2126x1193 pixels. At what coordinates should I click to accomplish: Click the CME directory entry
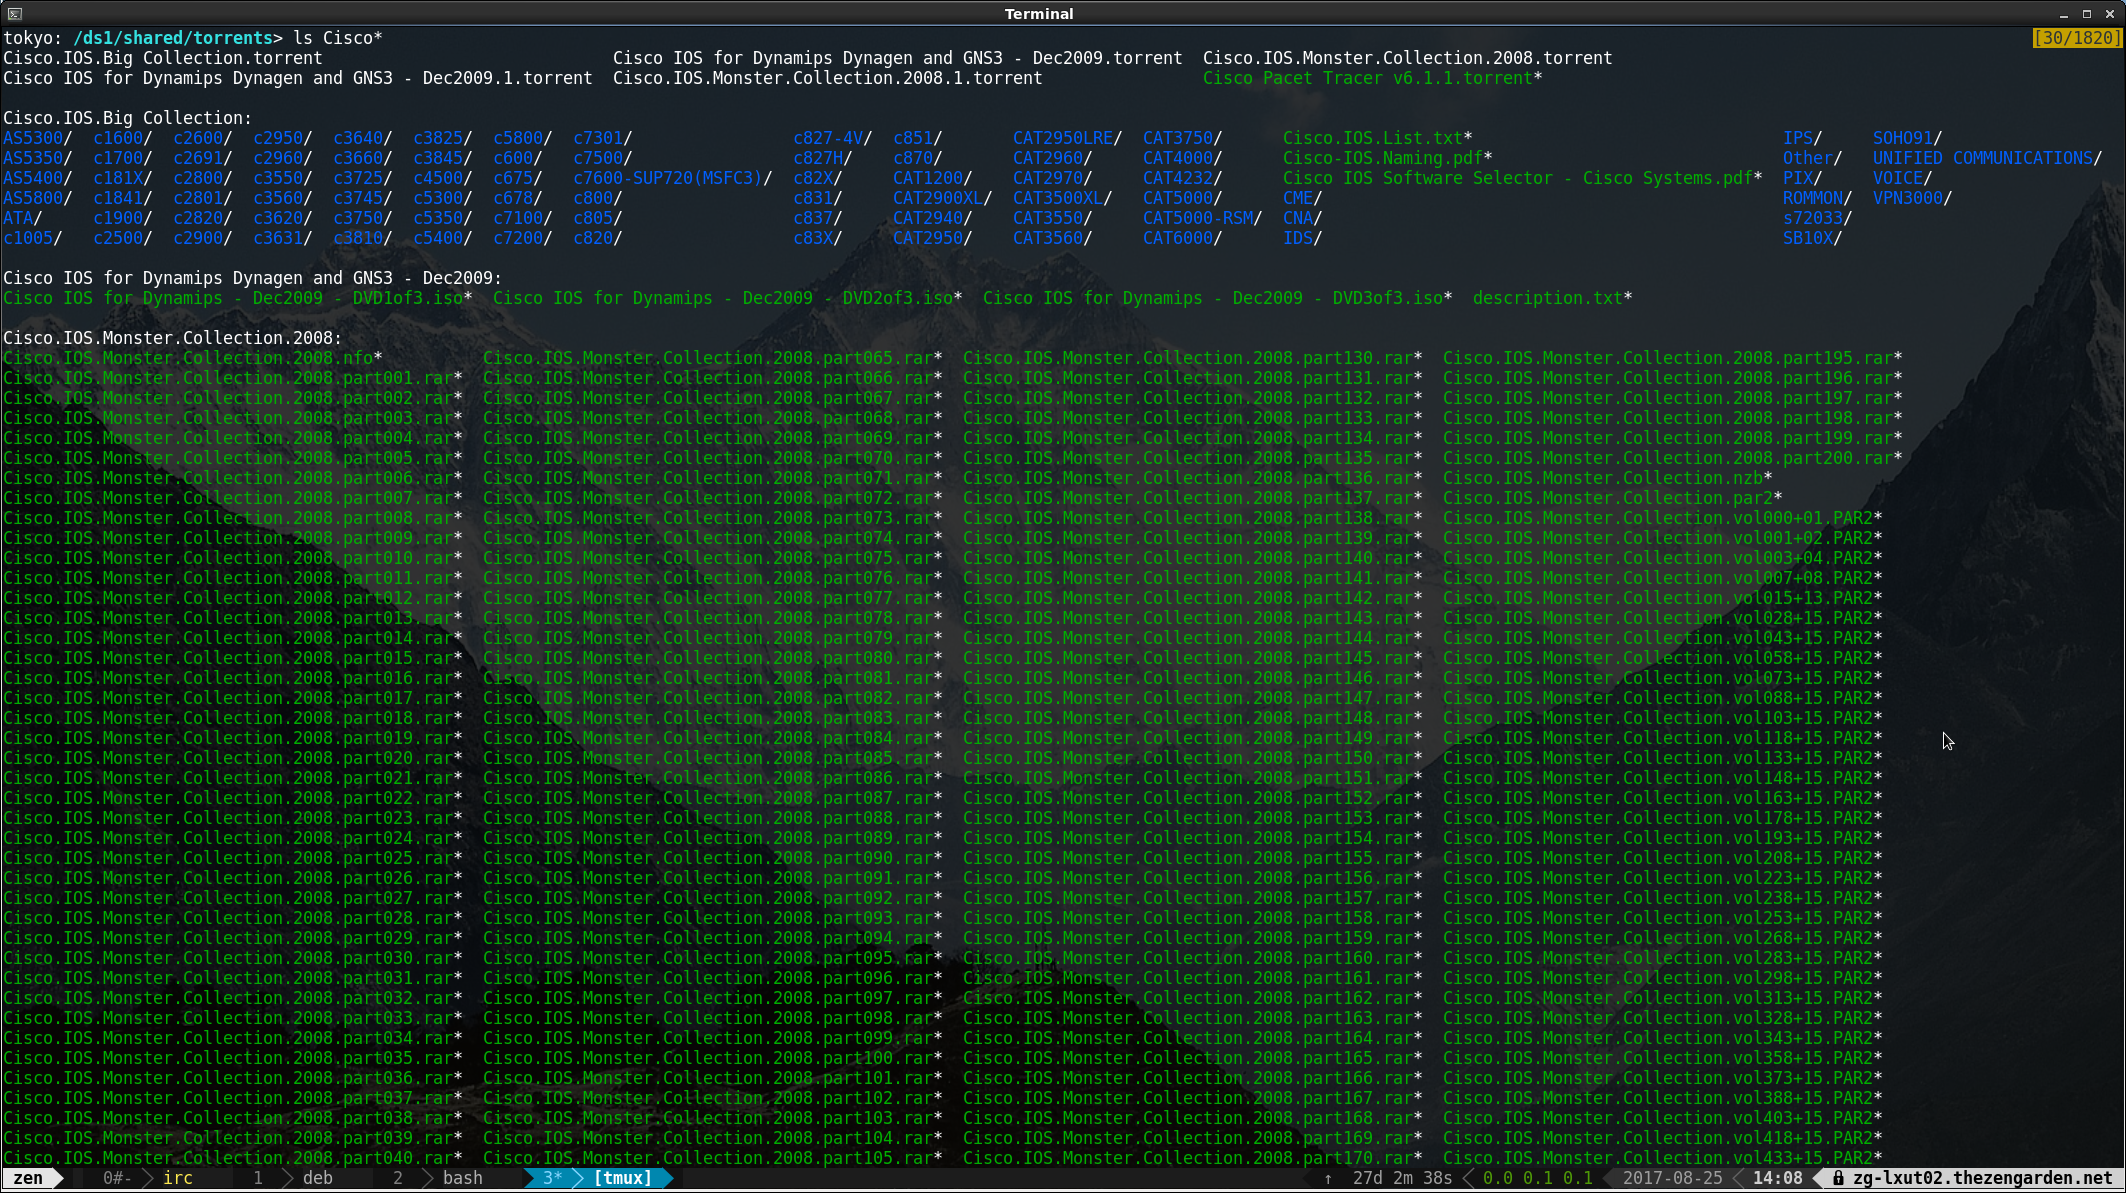tap(1298, 198)
